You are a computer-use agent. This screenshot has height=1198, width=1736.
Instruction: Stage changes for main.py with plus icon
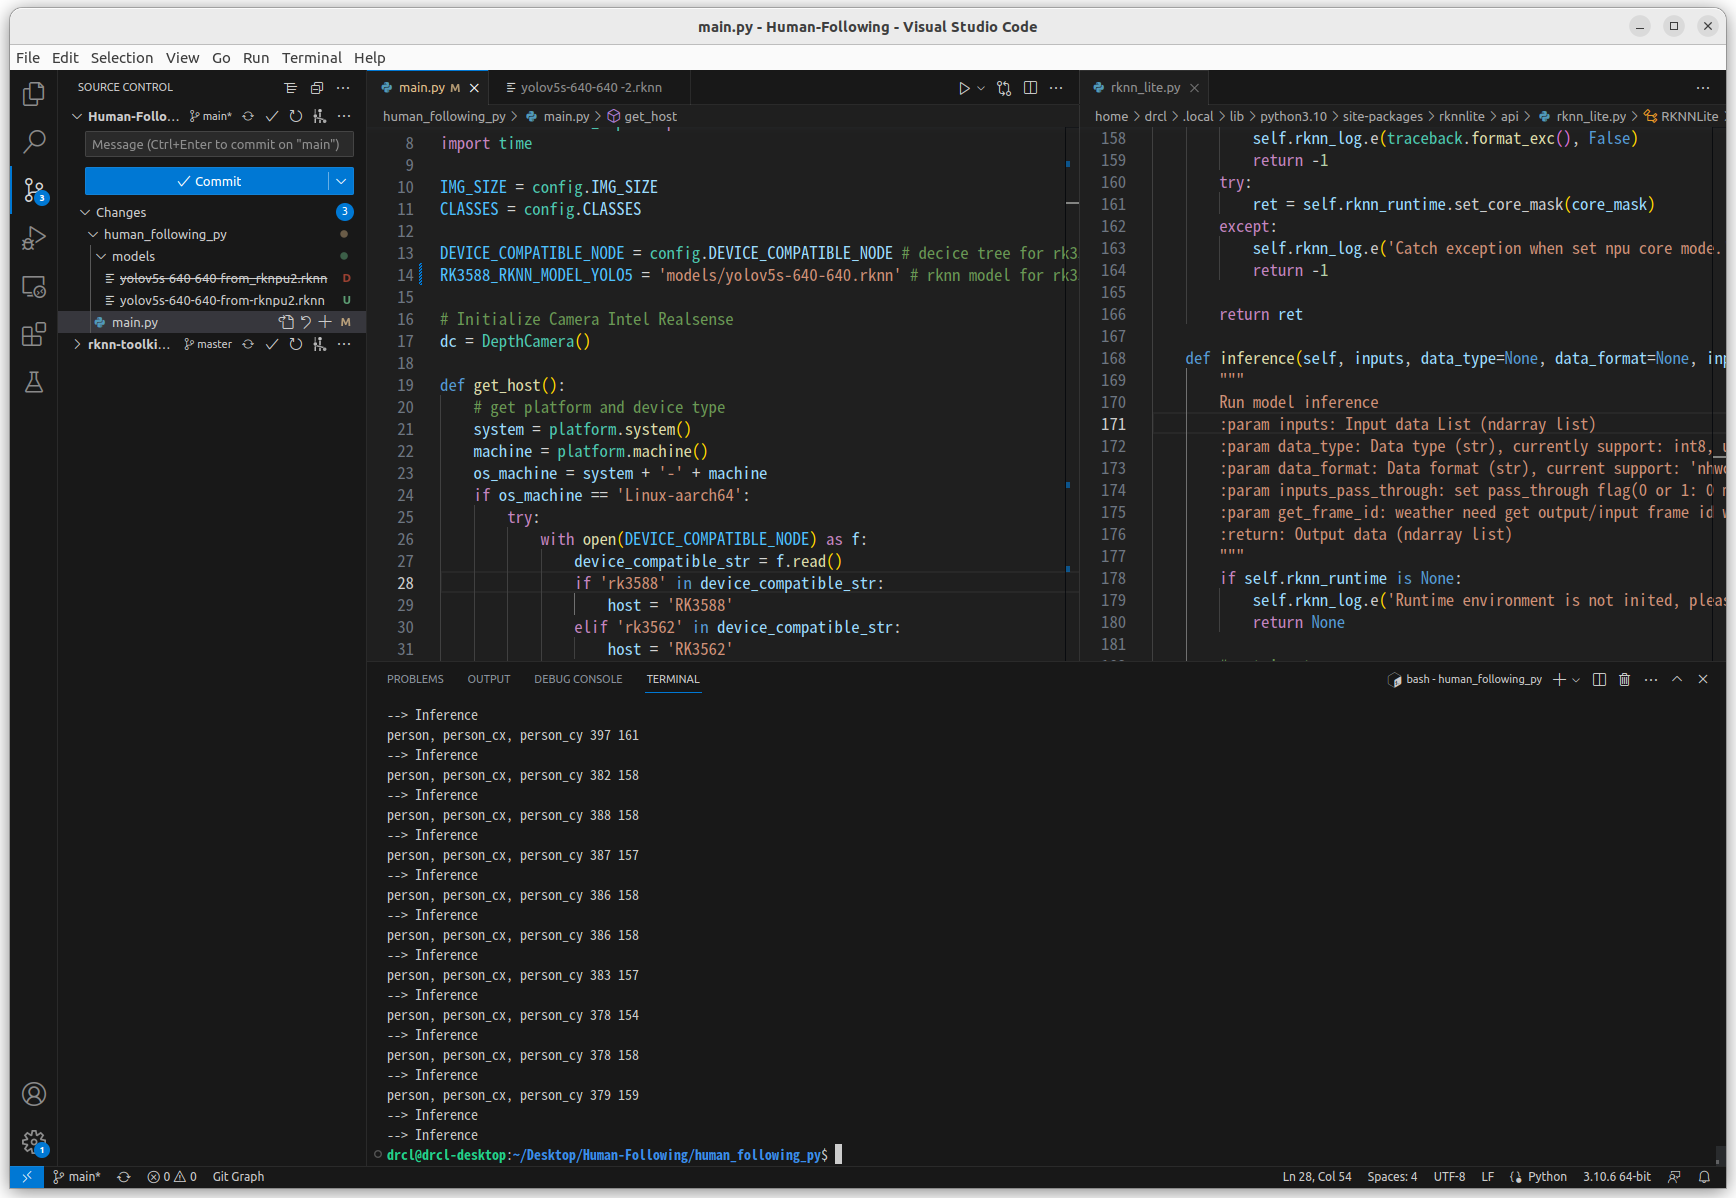pyautogui.click(x=325, y=322)
